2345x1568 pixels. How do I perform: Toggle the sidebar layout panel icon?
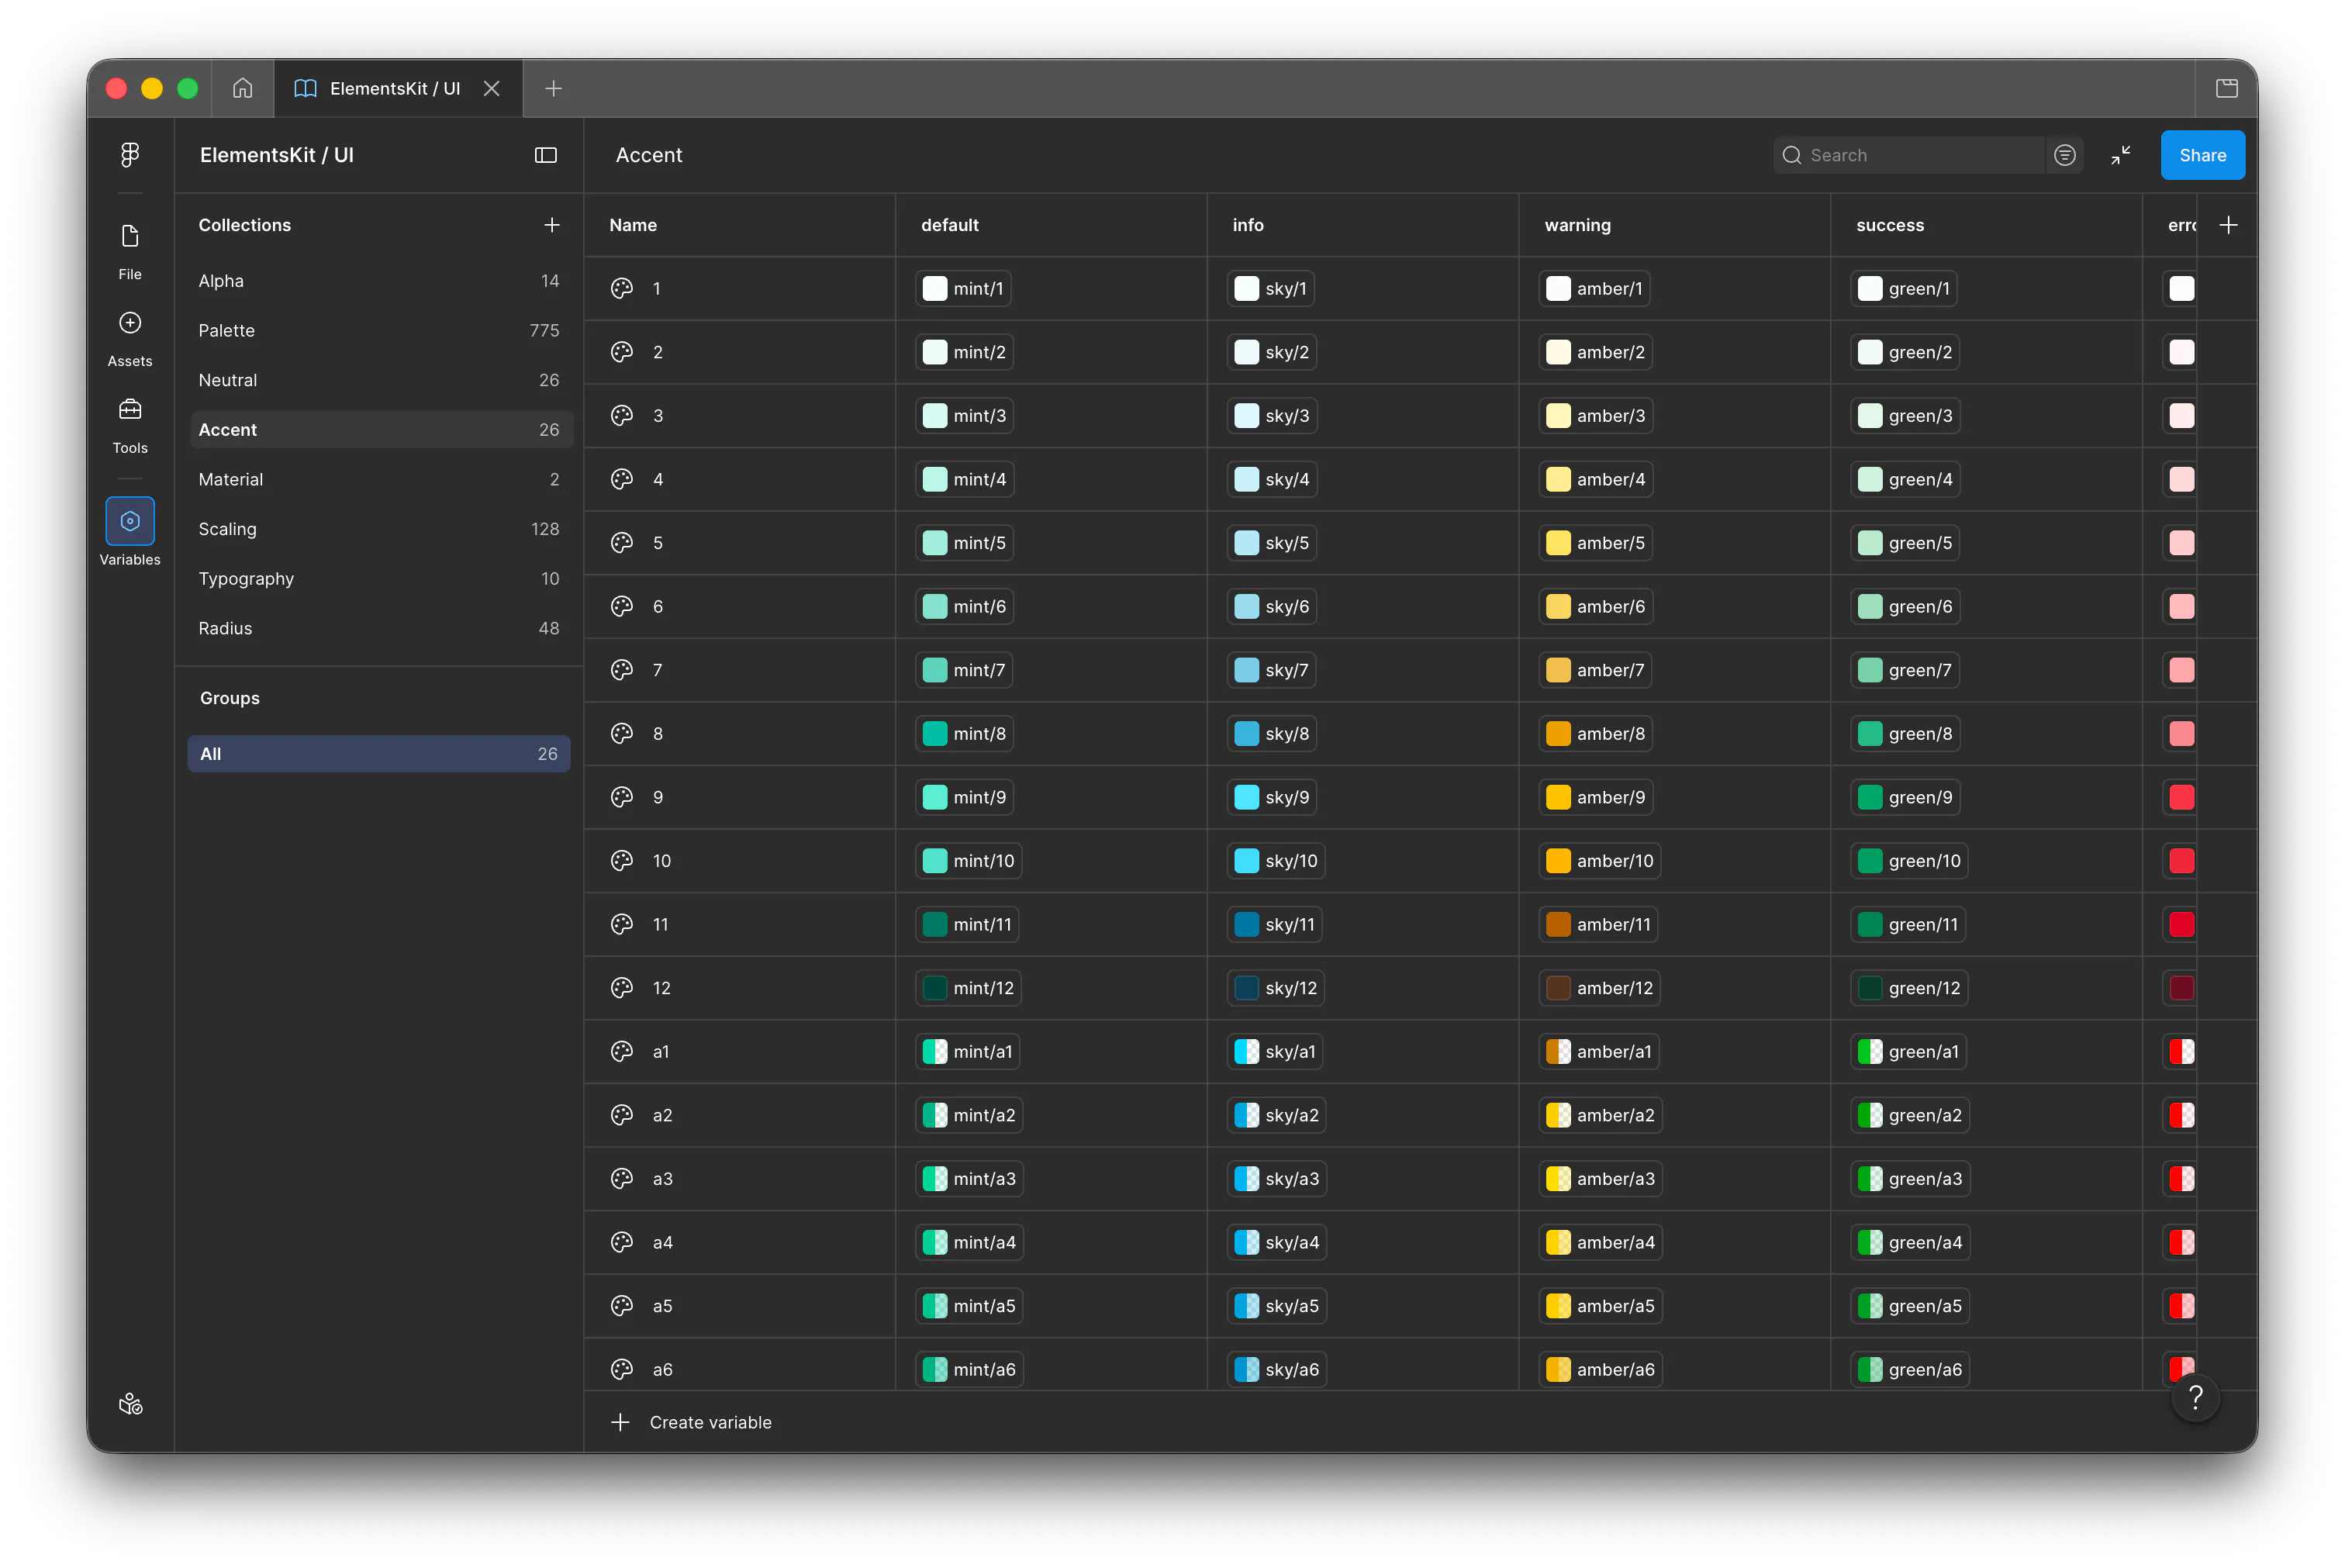click(545, 155)
